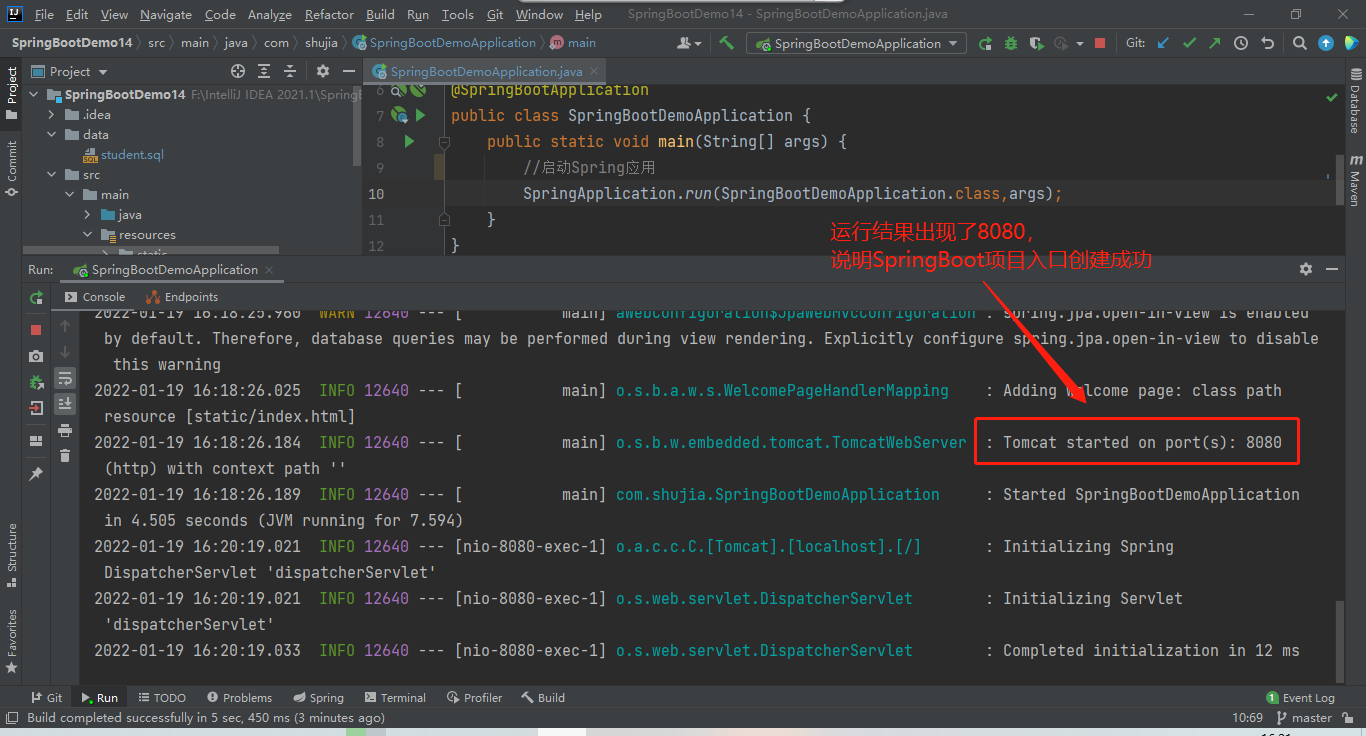Open the TODO tool window
Image resolution: width=1366 pixels, height=736 pixels.
162,698
